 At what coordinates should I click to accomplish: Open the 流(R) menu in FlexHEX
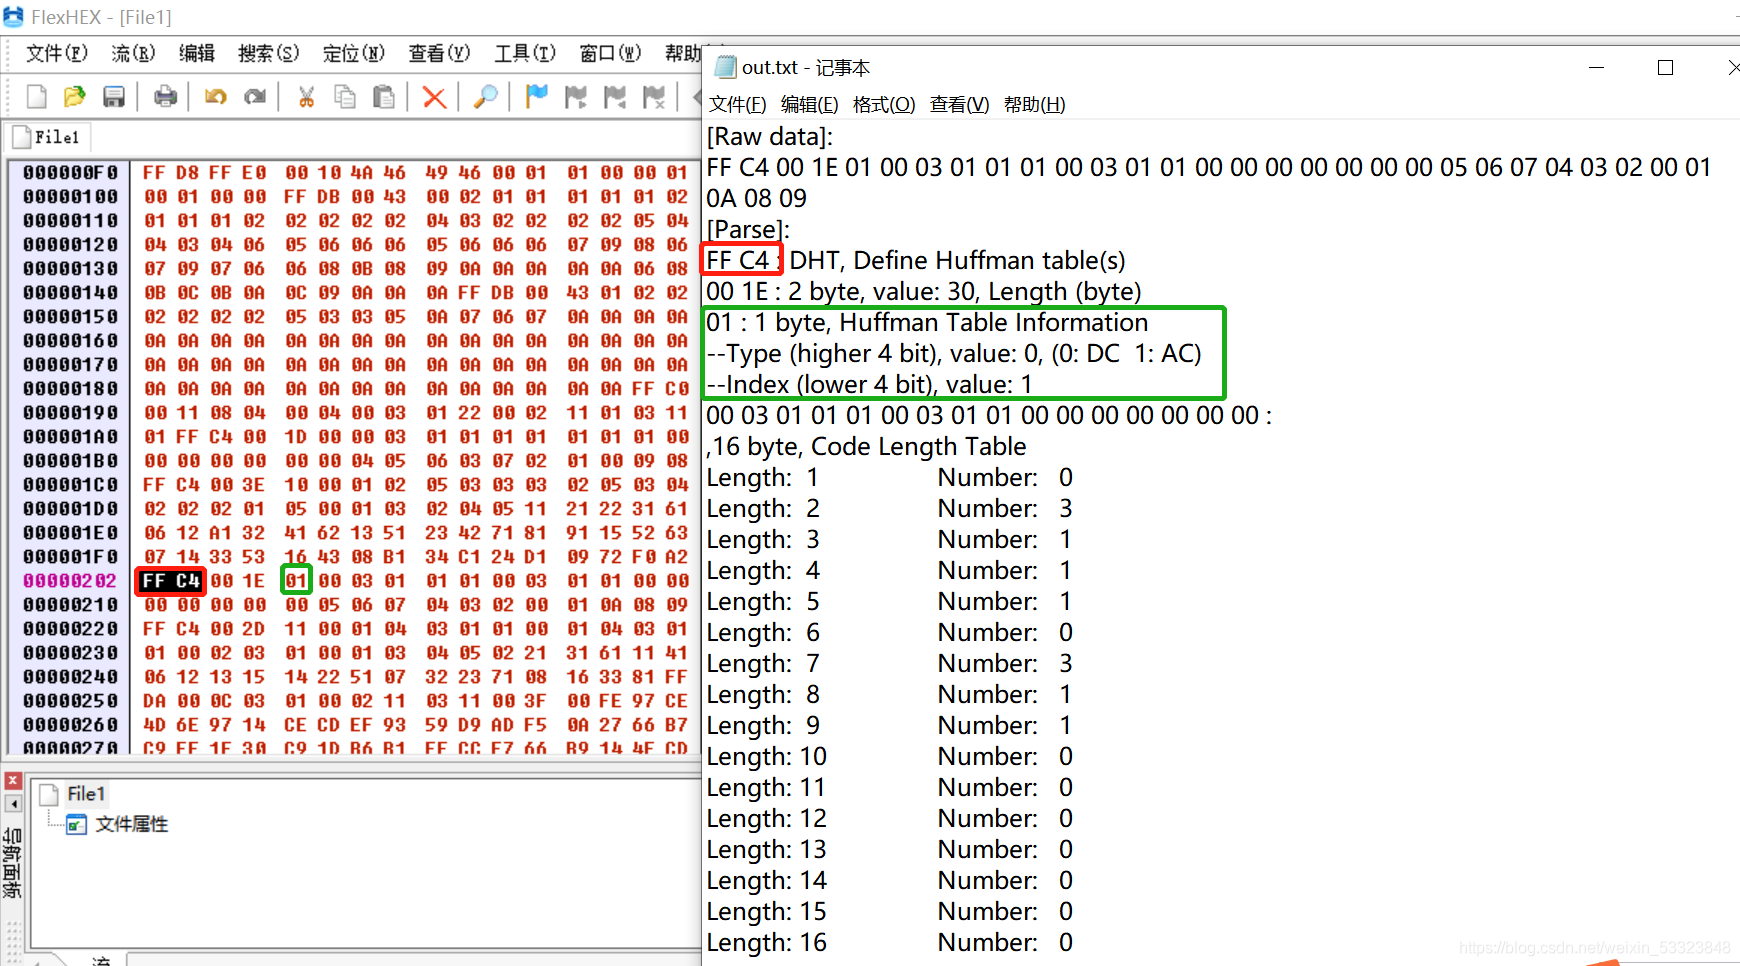pos(133,53)
